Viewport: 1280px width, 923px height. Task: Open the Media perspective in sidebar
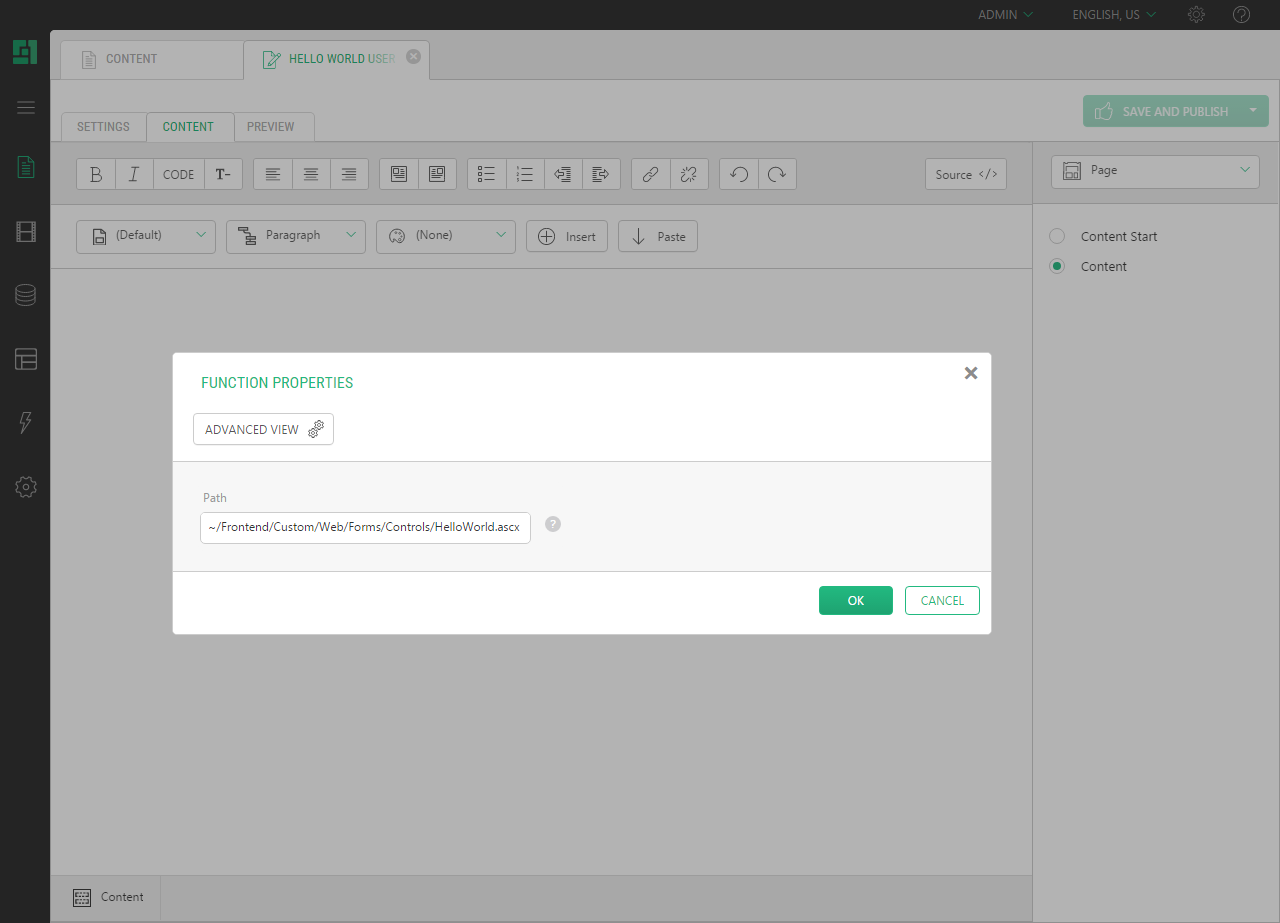[x=26, y=232]
